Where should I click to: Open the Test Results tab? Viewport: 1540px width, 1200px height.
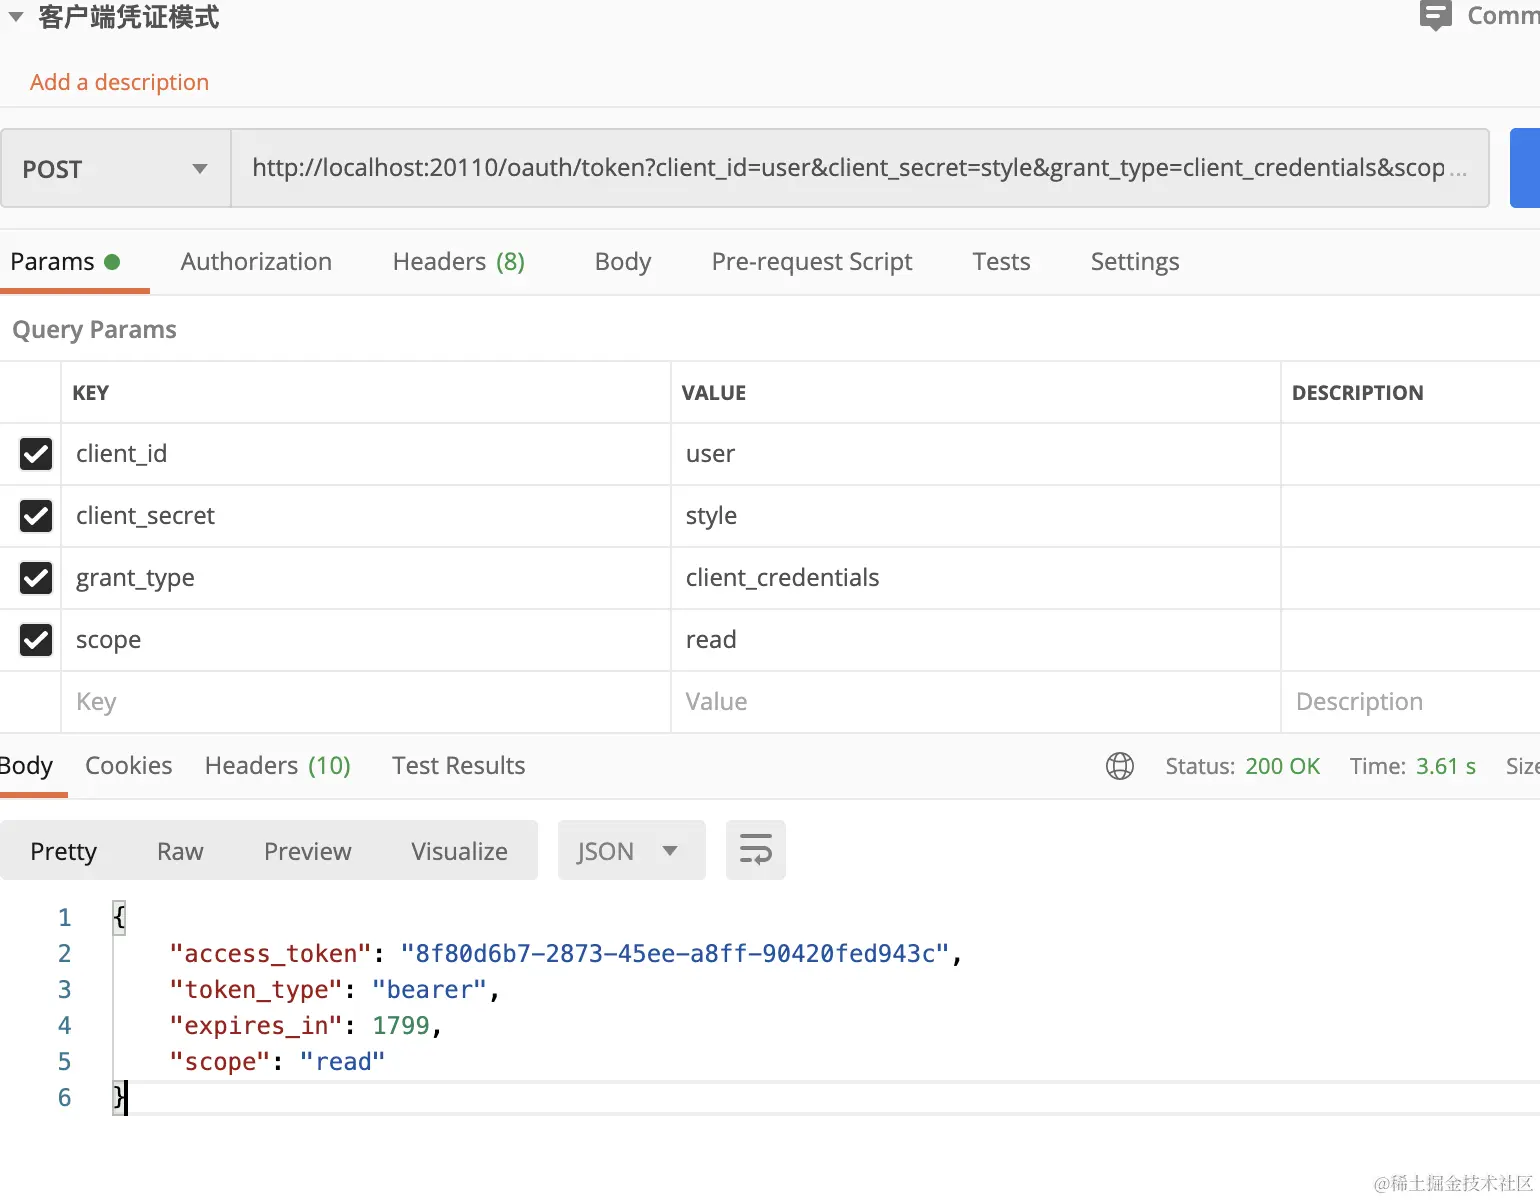tap(458, 766)
